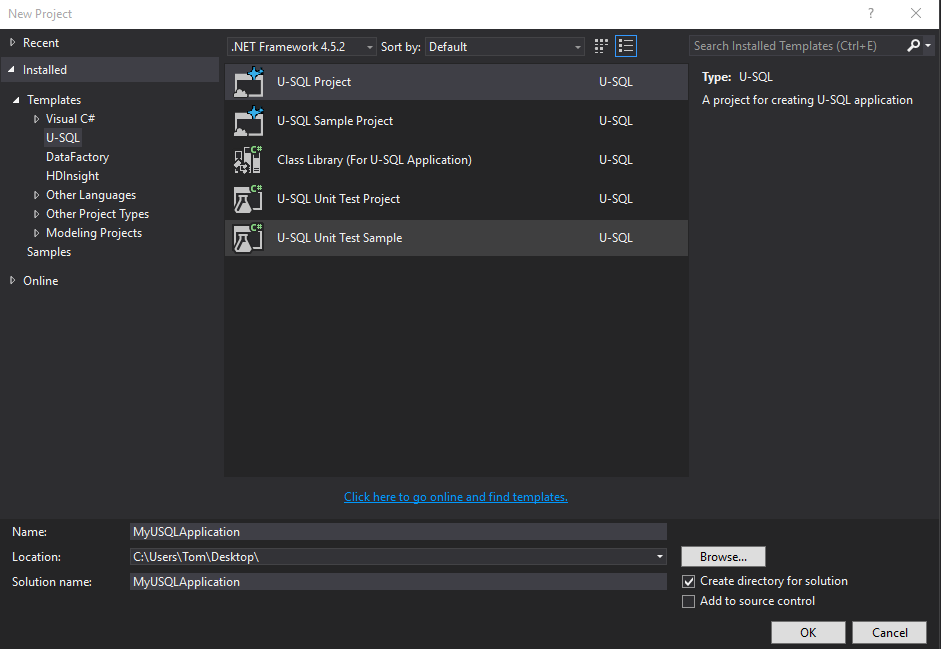
Task: Open the Sort by Default dropdown
Action: (x=576, y=46)
